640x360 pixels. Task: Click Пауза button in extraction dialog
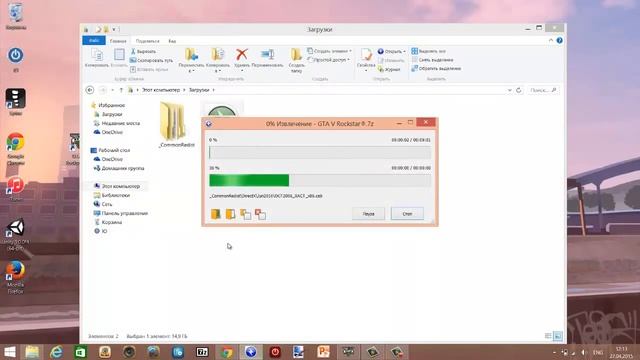368,213
